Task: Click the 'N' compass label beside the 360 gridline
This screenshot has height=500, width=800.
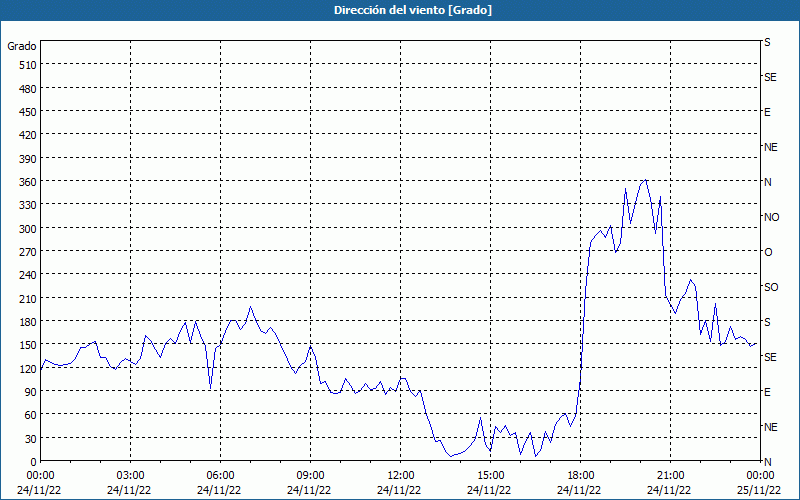Action: click(x=767, y=182)
